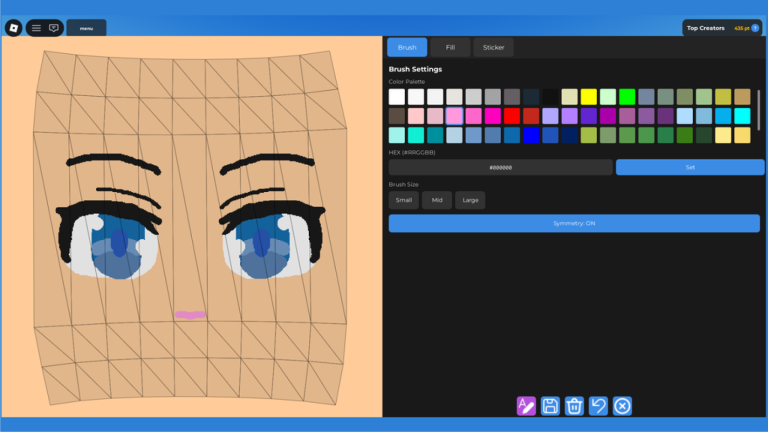Close the editor with the circled X icon
768x432 pixels.
click(x=622, y=406)
